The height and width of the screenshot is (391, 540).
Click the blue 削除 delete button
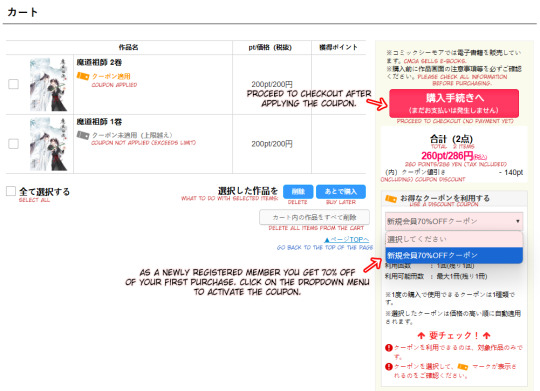pyautogui.click(x=298, y=192)
